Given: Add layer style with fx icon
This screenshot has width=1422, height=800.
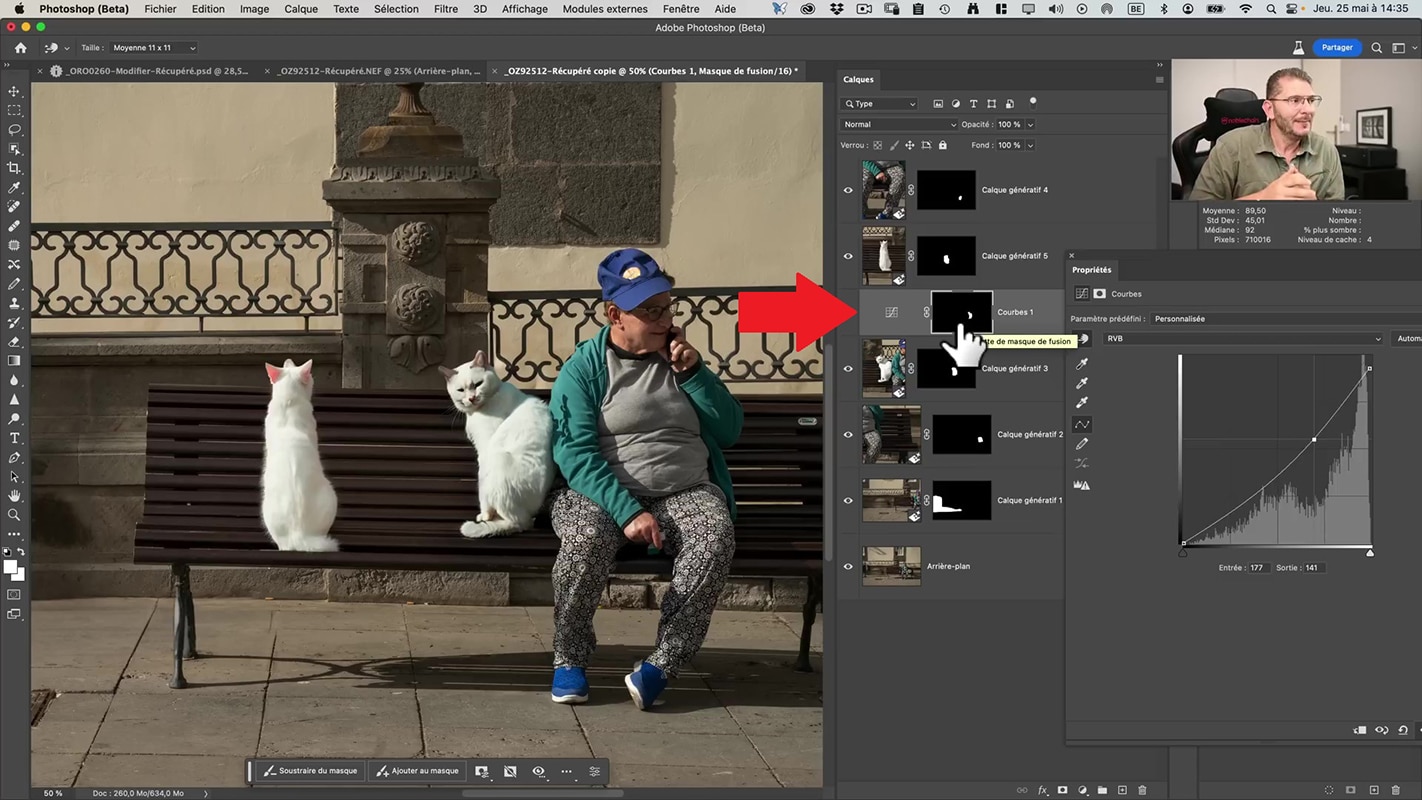Looking at the screenshot, I should [1043, 790].
